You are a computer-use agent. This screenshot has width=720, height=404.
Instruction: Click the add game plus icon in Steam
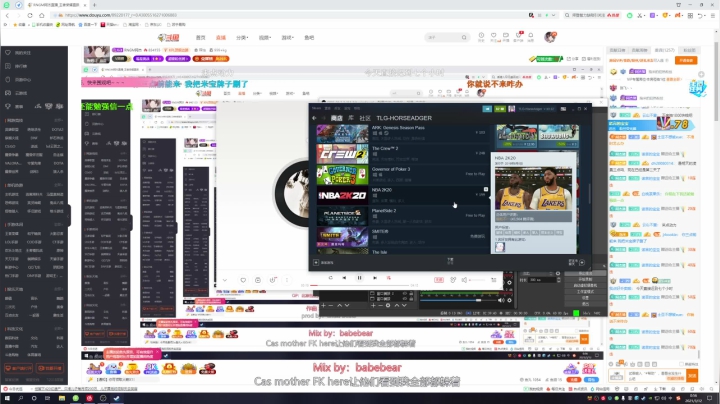point(316,263)
